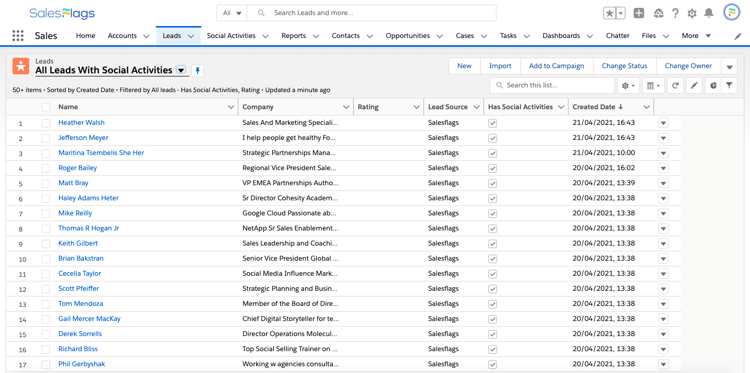
Task: Show the list filters funnel icon
Action: tap(729, 86)
